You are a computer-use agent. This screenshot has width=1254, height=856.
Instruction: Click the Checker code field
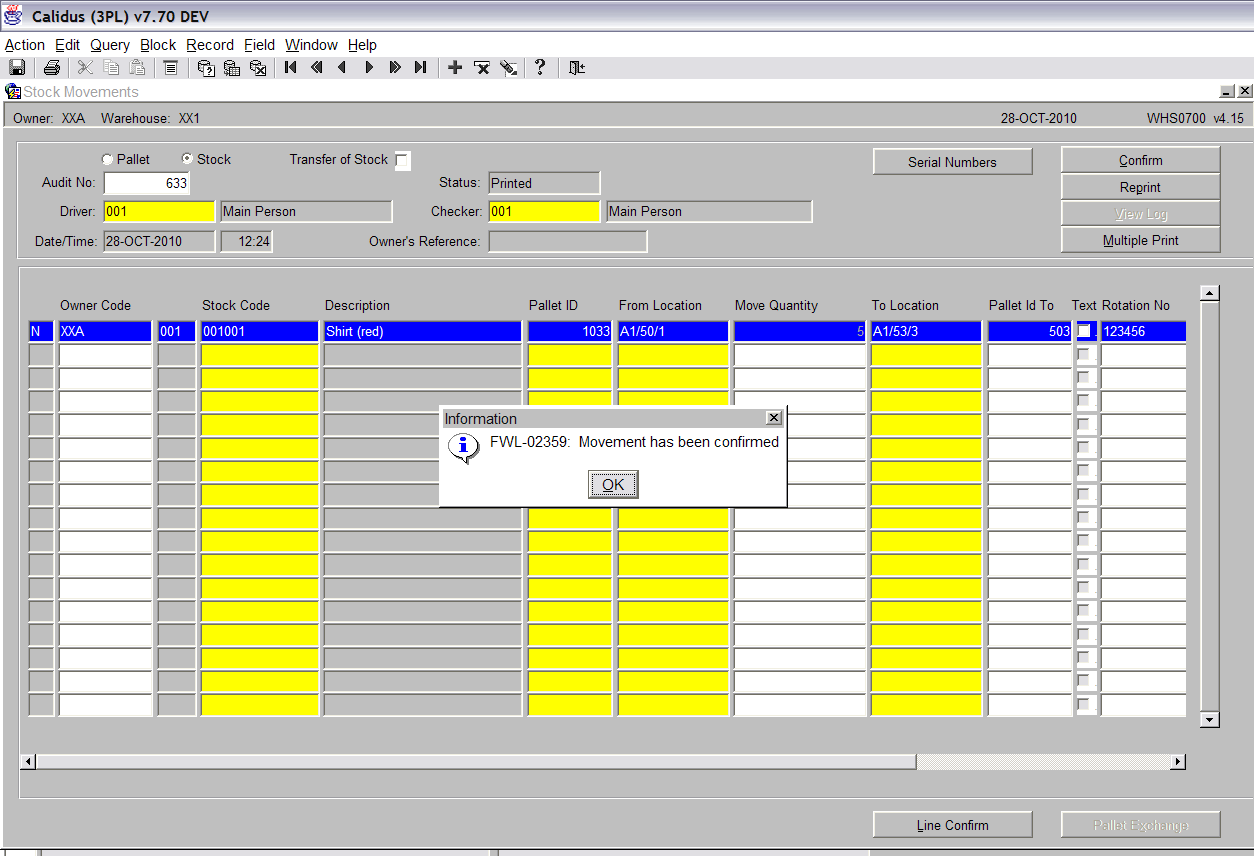(x=544, y=211)
